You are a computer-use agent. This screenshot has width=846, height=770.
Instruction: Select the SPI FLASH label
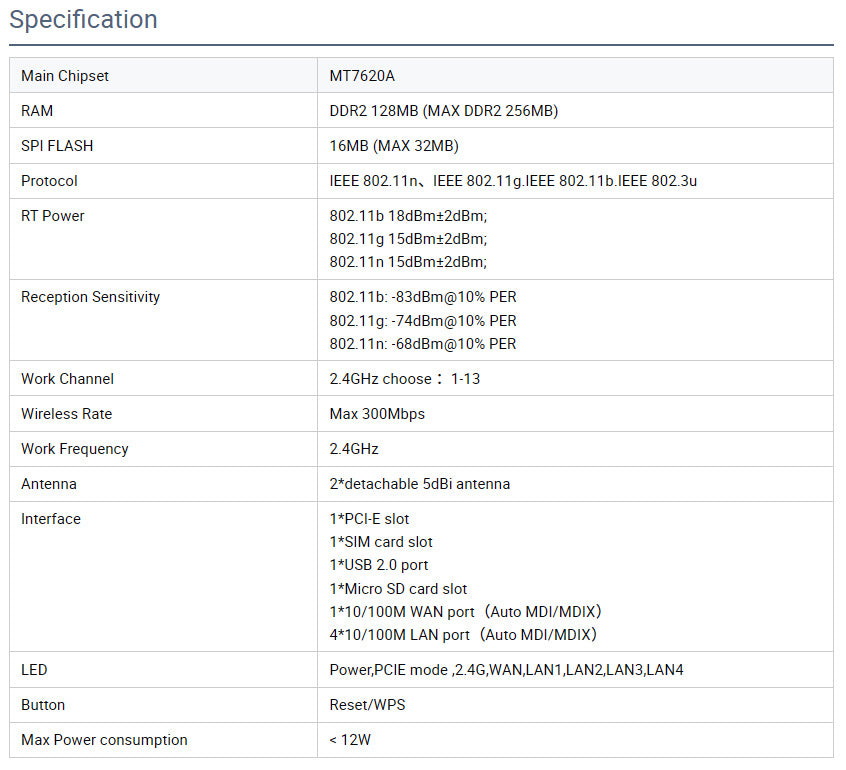point(57,146)
